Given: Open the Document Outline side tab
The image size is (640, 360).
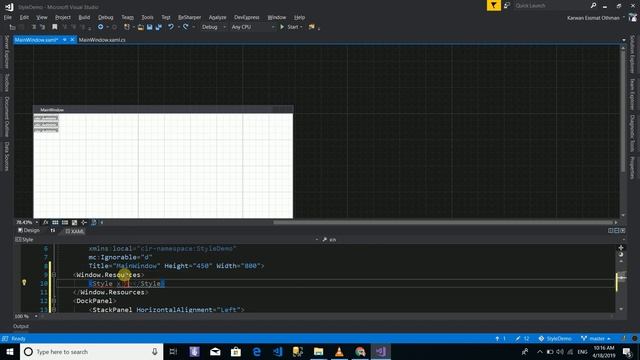Looking at the screenshot, I should [7, 117].
